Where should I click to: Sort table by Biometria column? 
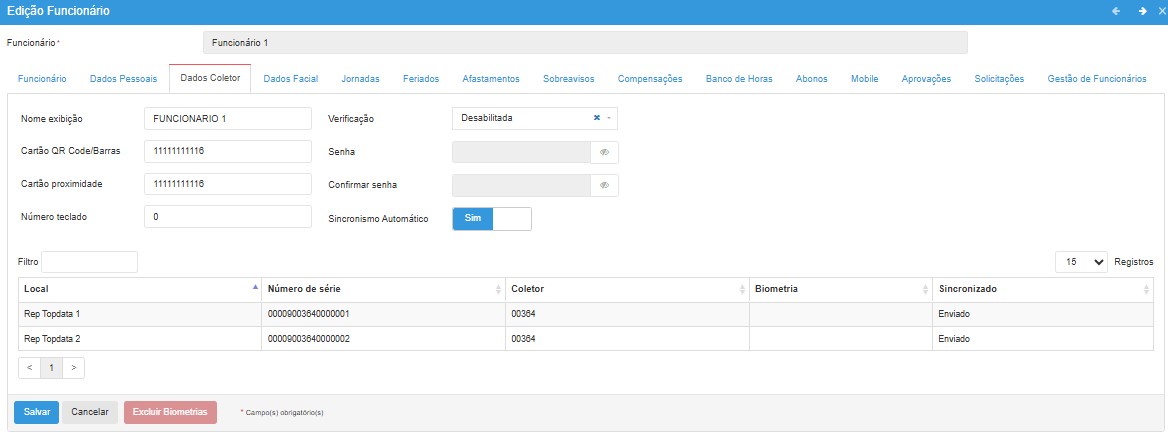tap(840, 289)
